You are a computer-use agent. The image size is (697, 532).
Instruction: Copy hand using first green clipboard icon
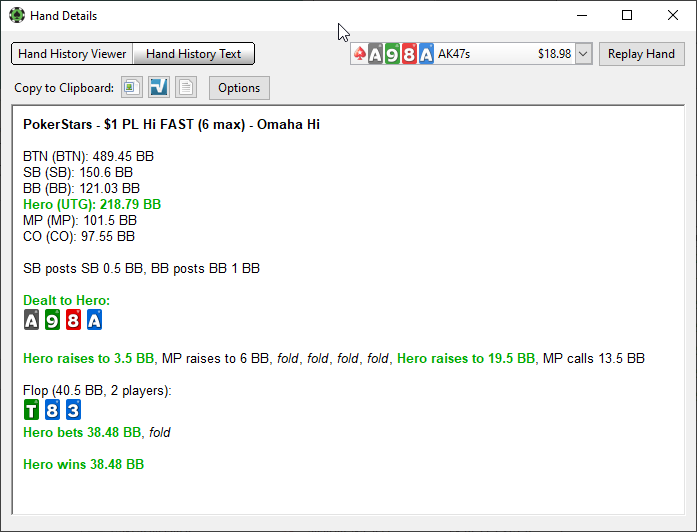(x=132, y=88)
